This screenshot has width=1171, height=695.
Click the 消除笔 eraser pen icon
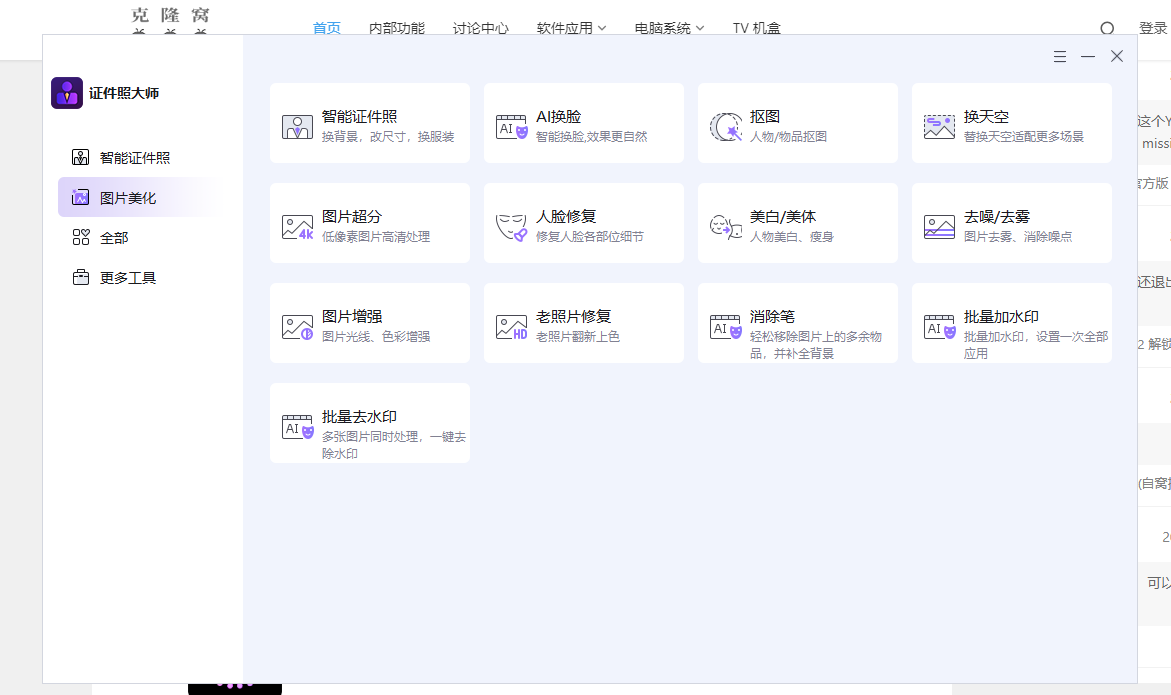(x=725, y=327)
